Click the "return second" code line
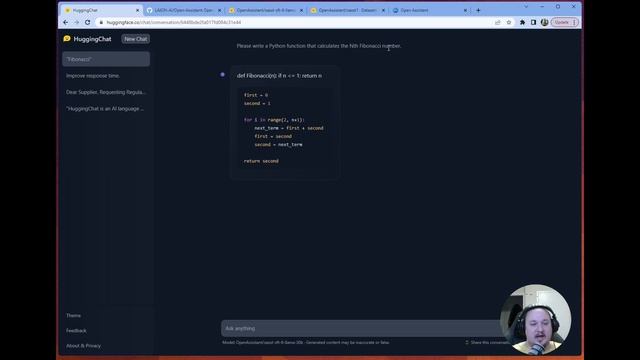The height and width of the screenshot is (360, 640). coord(261,161)
